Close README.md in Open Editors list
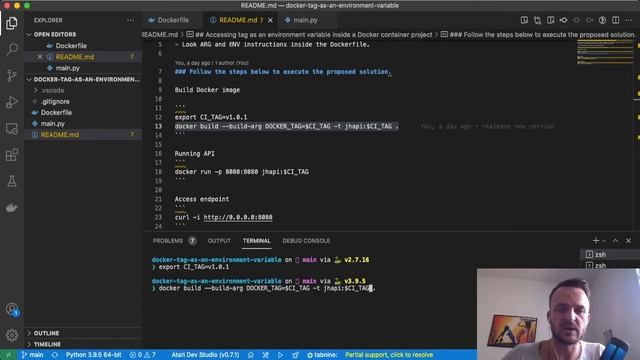Viewport: 640px width, 360px height. [40, 57]
